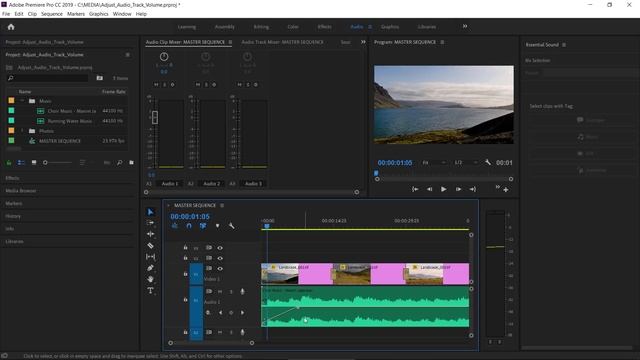Screen dimensions: 640x360
Task: Toggle Linked Selection in the timeline
Action: pyautogui.click(x=203, y=226)
